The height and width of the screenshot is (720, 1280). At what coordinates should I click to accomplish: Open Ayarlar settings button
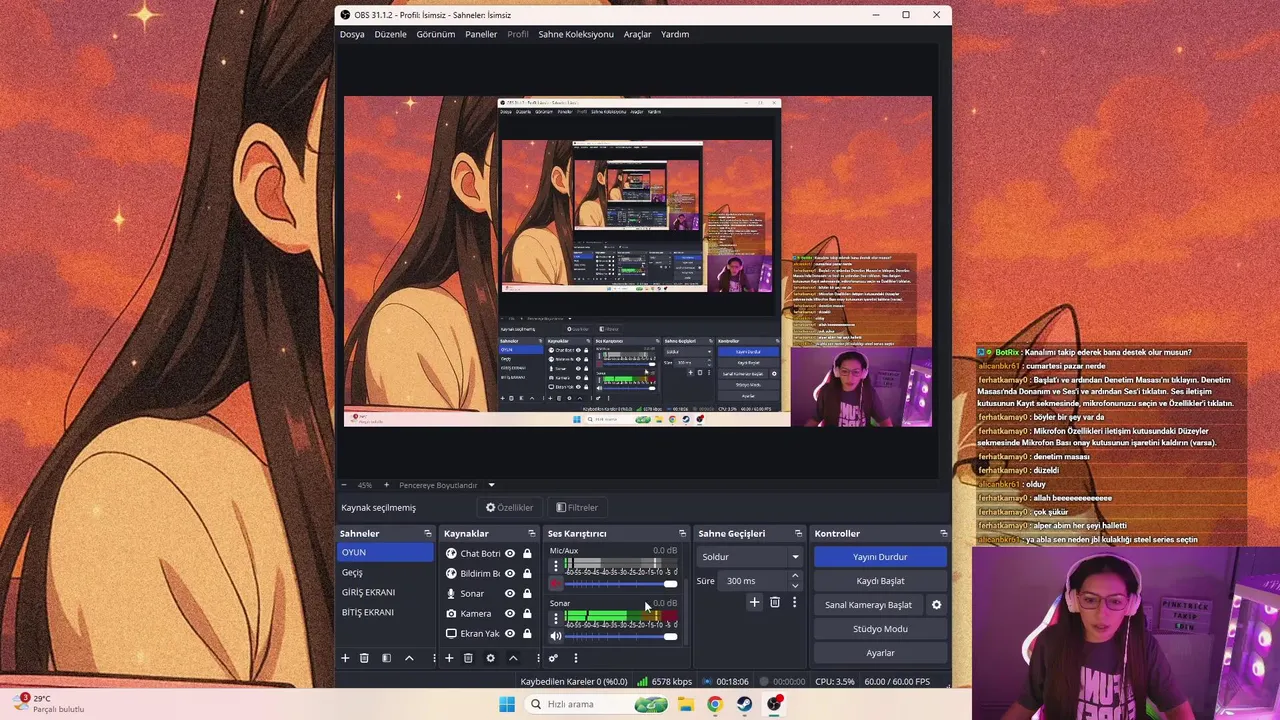tap(880, 653)
